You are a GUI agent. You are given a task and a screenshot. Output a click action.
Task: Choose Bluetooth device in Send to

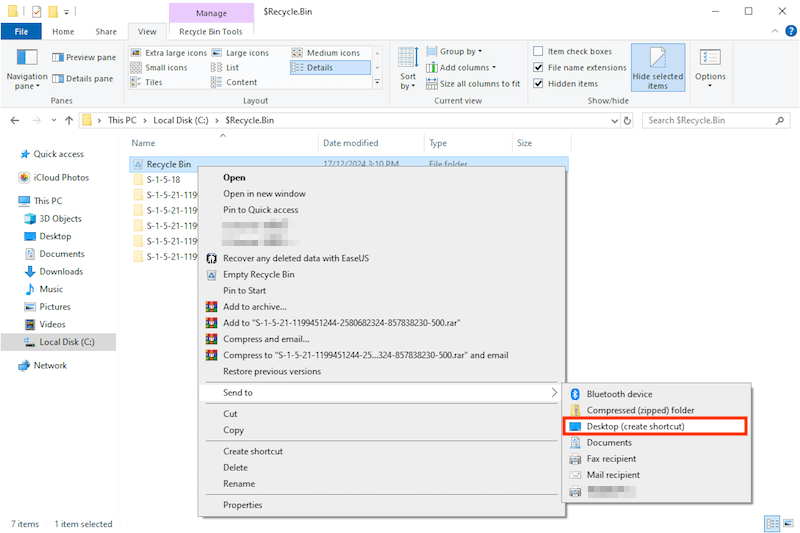tap(619, 394)
